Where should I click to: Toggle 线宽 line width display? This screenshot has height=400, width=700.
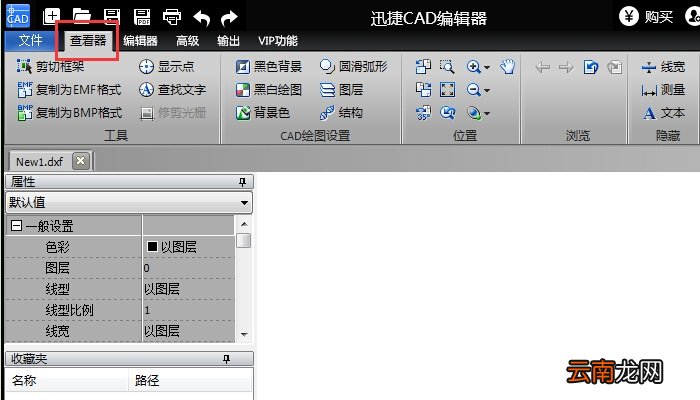[663, 67]
